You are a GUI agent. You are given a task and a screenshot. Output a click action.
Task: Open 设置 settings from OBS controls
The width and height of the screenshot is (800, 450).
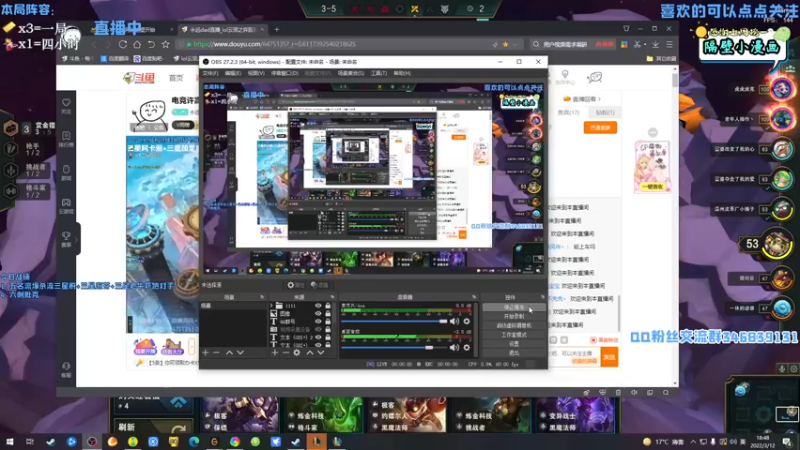tap(514, 344)
